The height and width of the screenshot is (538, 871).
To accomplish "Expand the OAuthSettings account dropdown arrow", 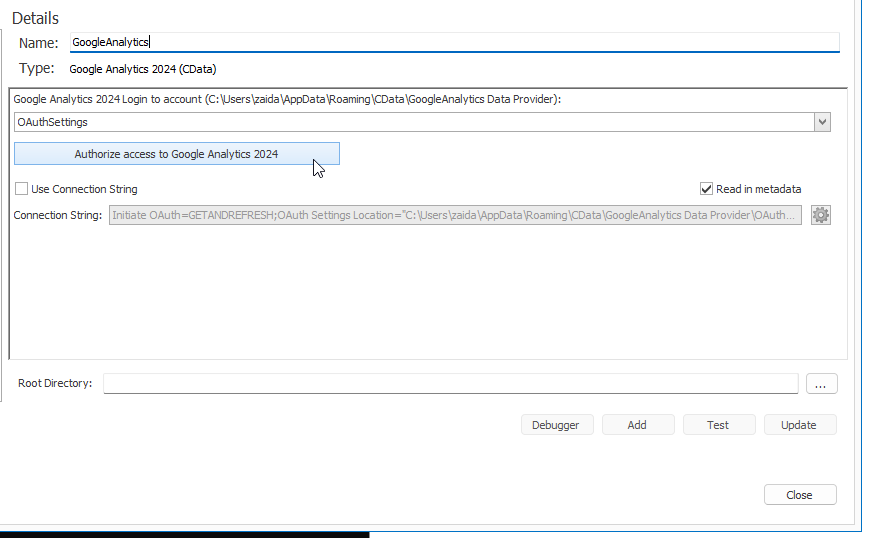I will click(822, 122).
